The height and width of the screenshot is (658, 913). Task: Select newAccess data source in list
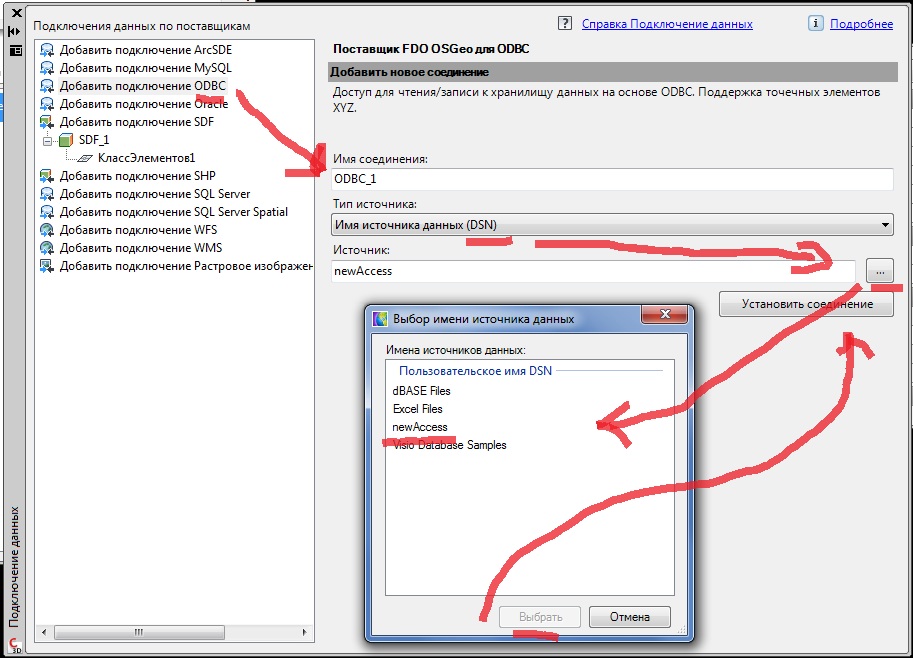tap(420, 427)
